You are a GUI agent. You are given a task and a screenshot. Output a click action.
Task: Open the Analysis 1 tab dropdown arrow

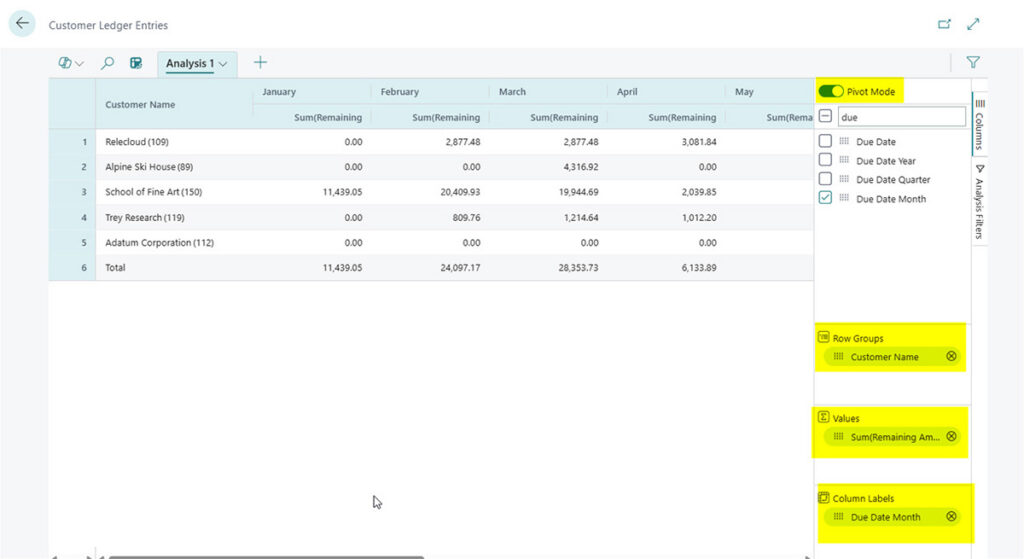coord(223,64)
